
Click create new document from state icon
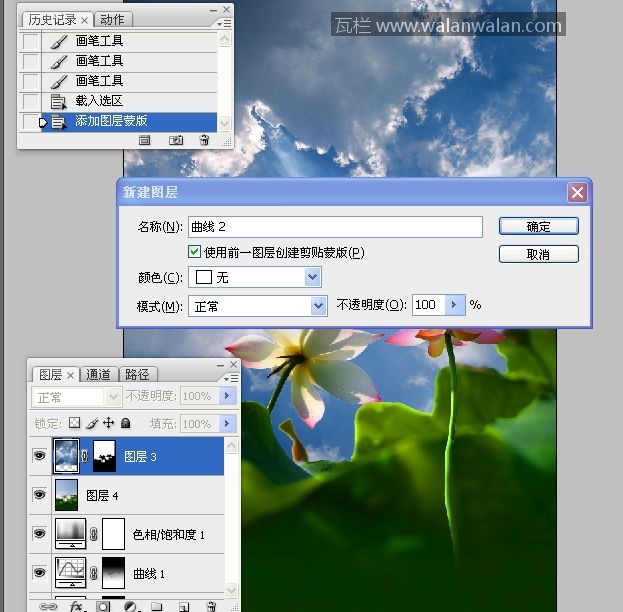pyautogui.click(x=145, y=141)
